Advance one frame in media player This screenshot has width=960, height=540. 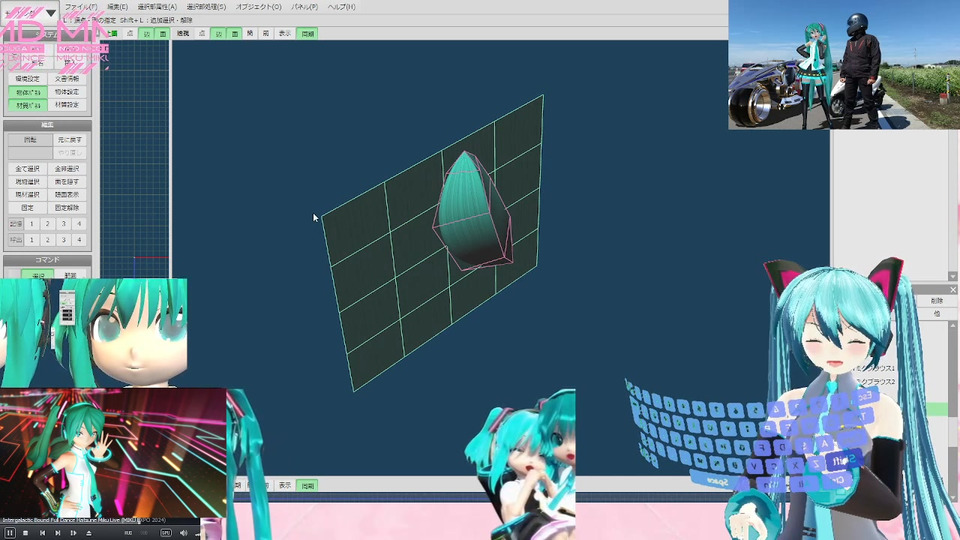(73, 533)
